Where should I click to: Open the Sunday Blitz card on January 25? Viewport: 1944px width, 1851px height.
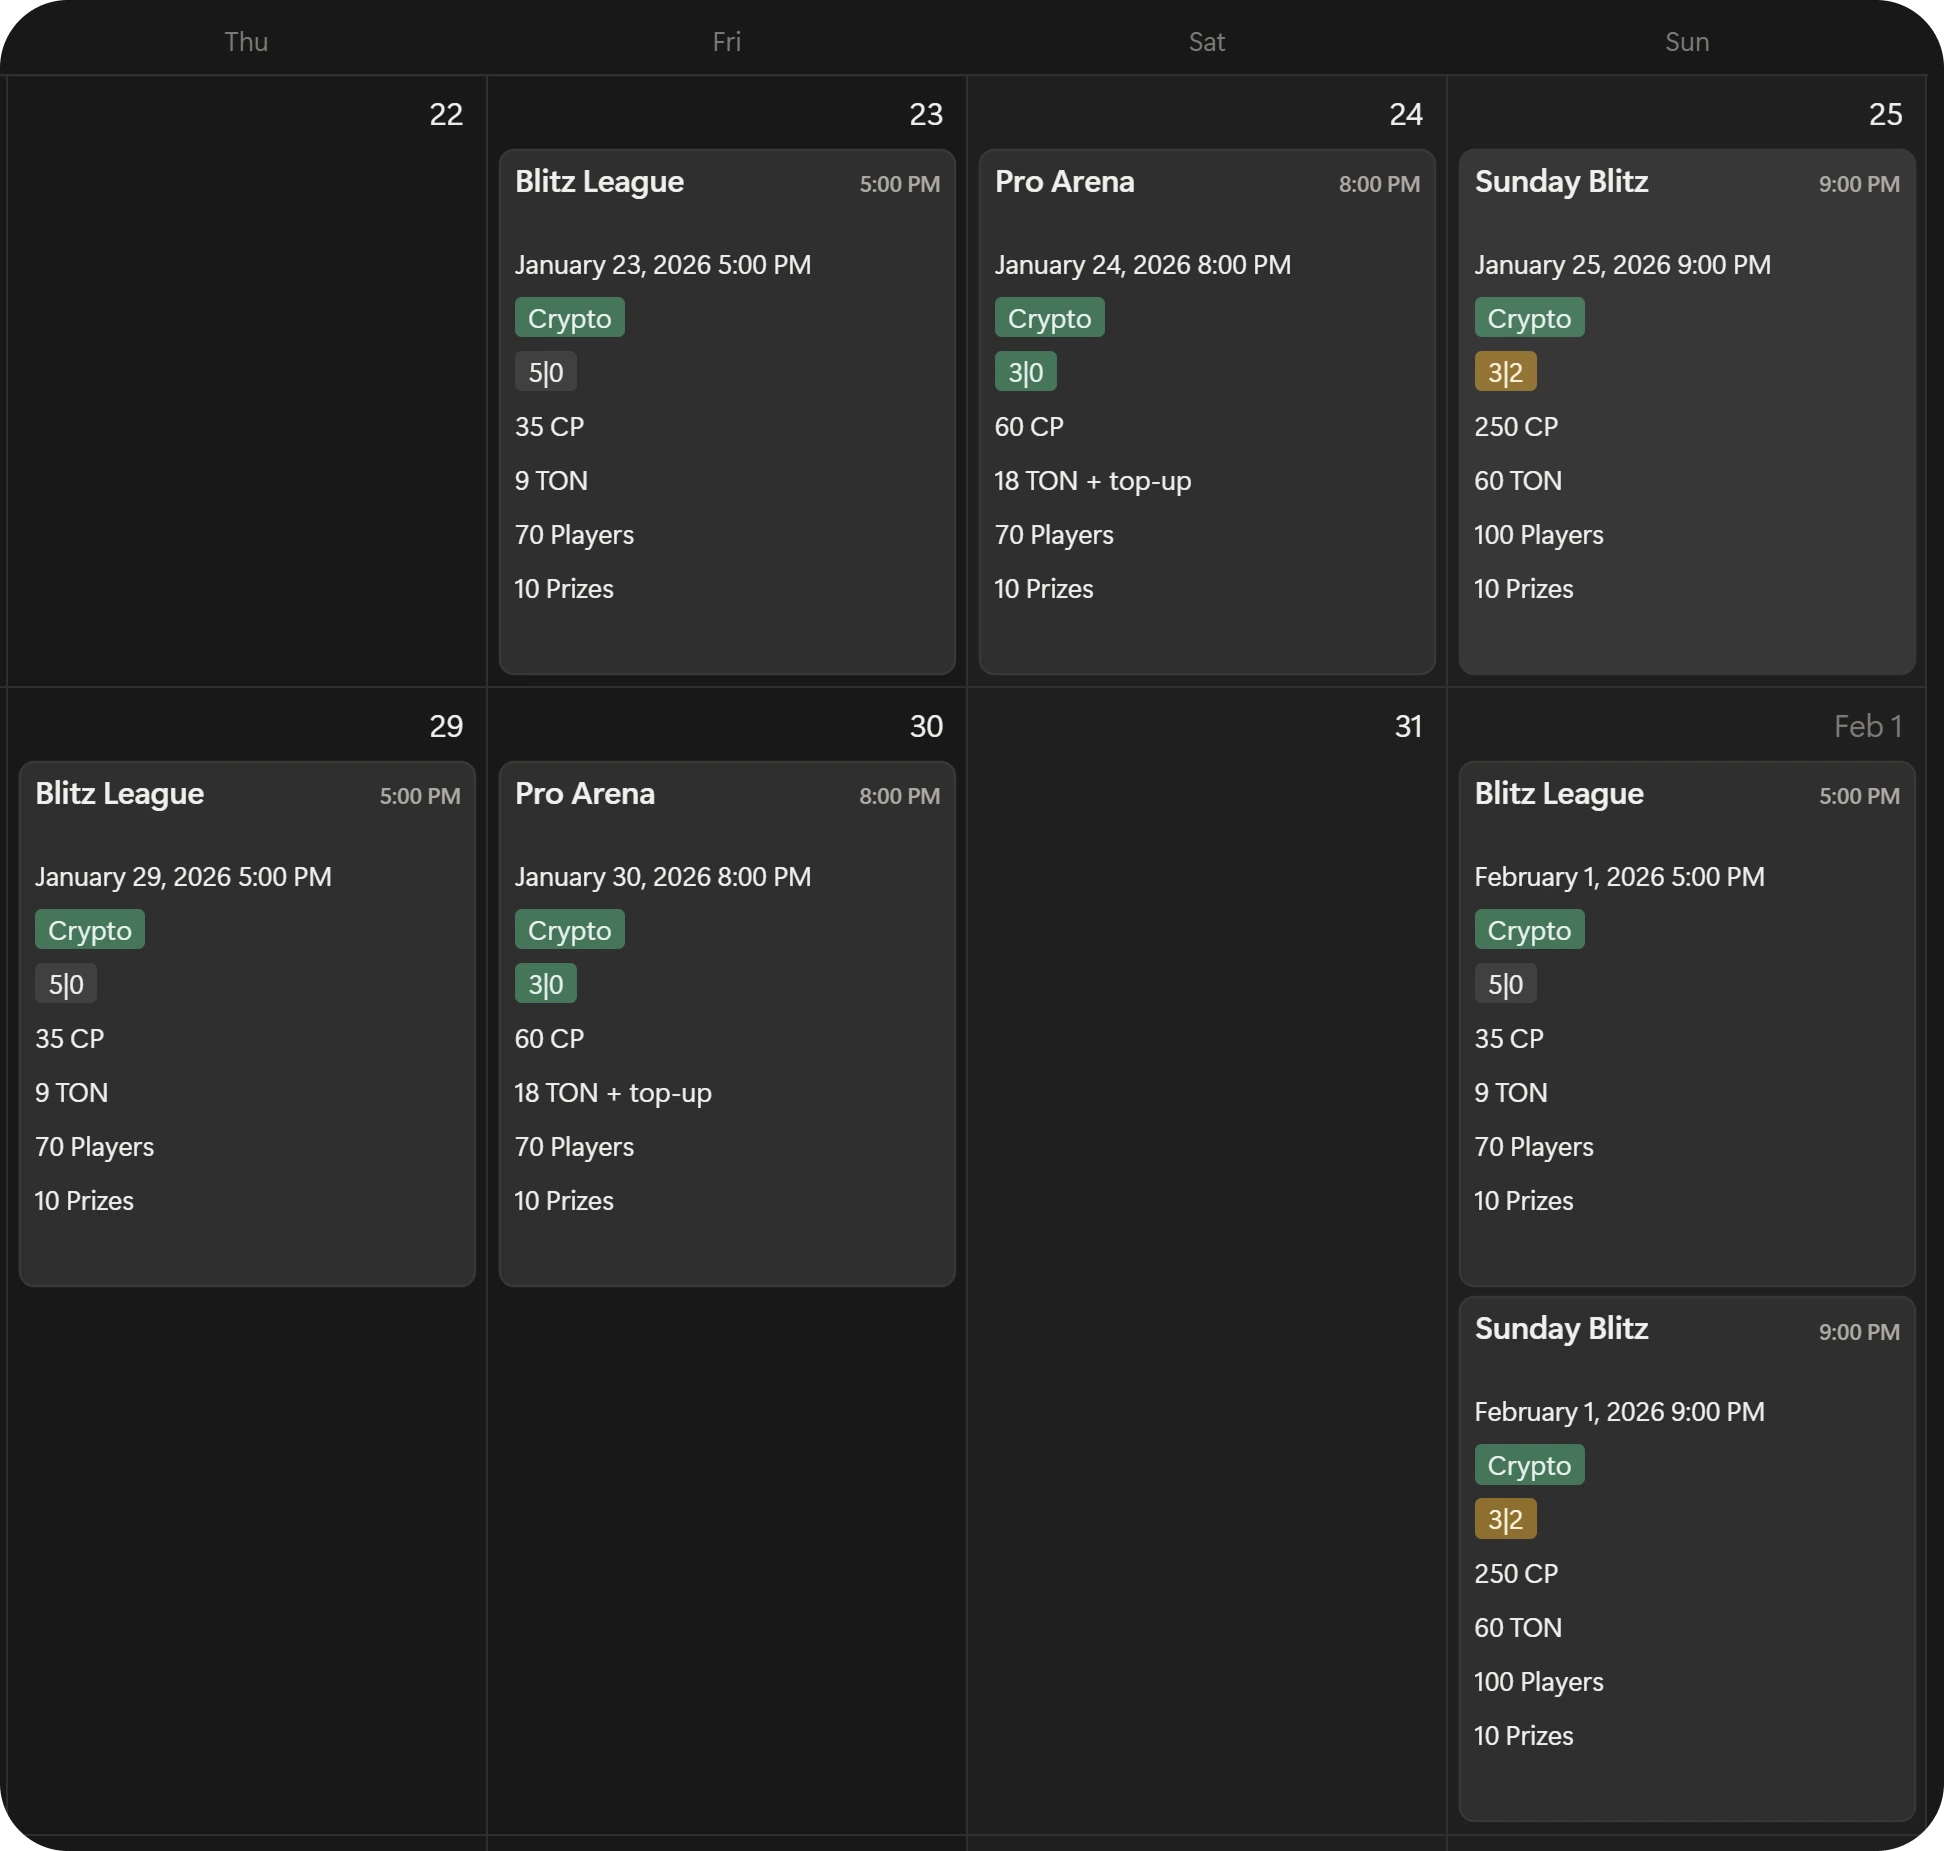pos(1561,182)
